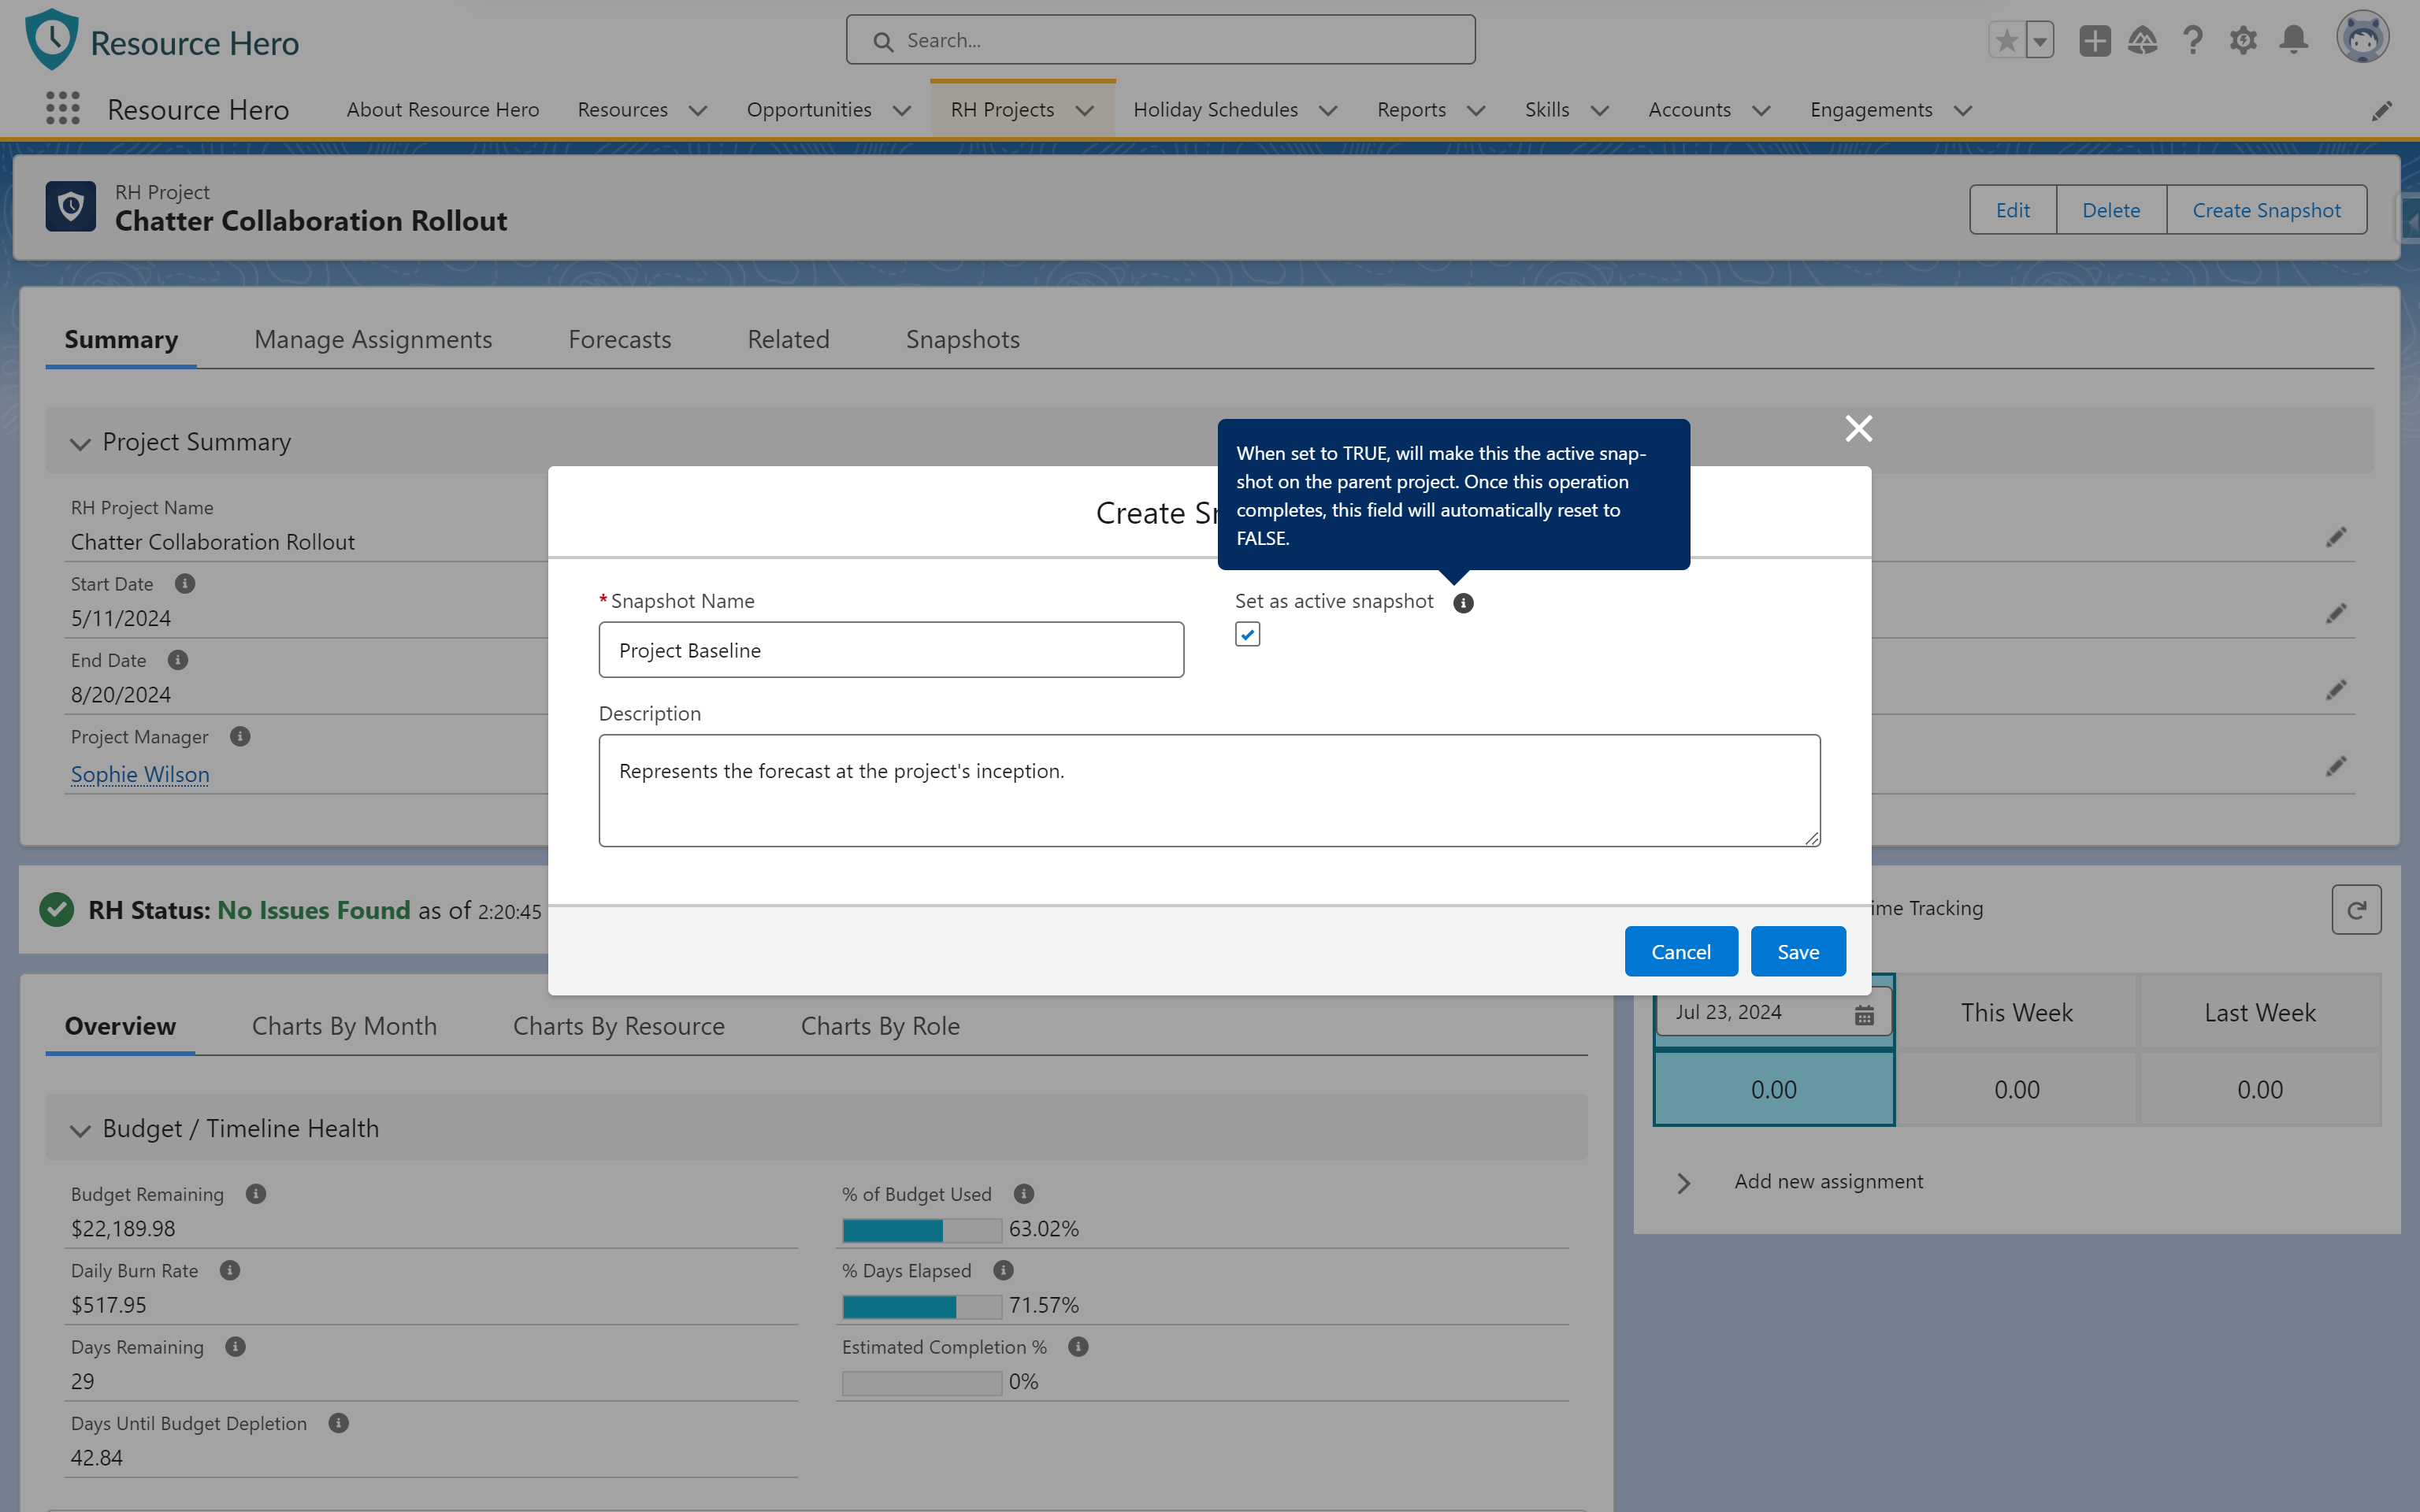Click into the Snapshot Name field
Screen dimensions: 2420x1512
[x=891, y=650]
